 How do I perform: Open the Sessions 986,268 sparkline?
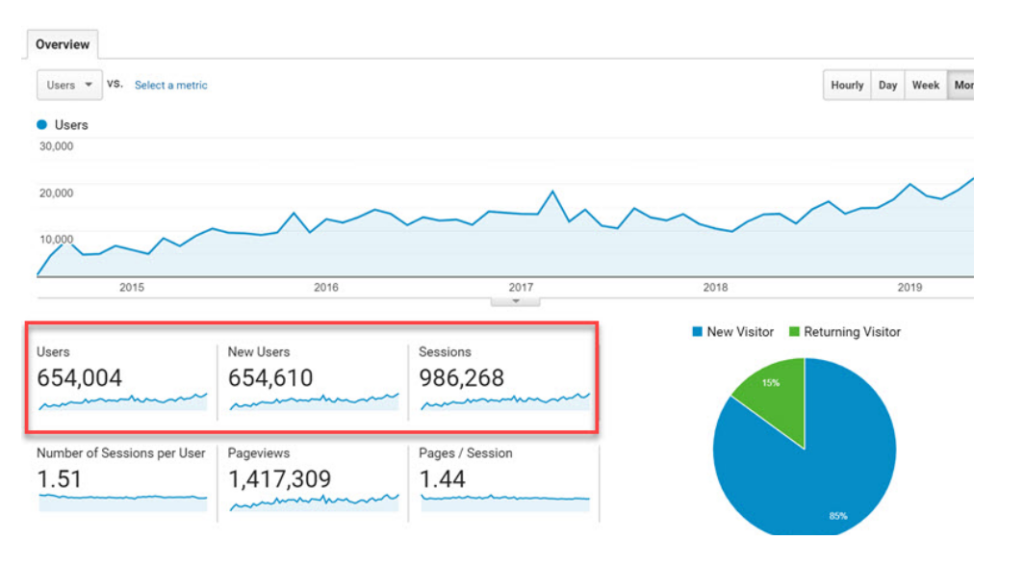click(505, 401)
